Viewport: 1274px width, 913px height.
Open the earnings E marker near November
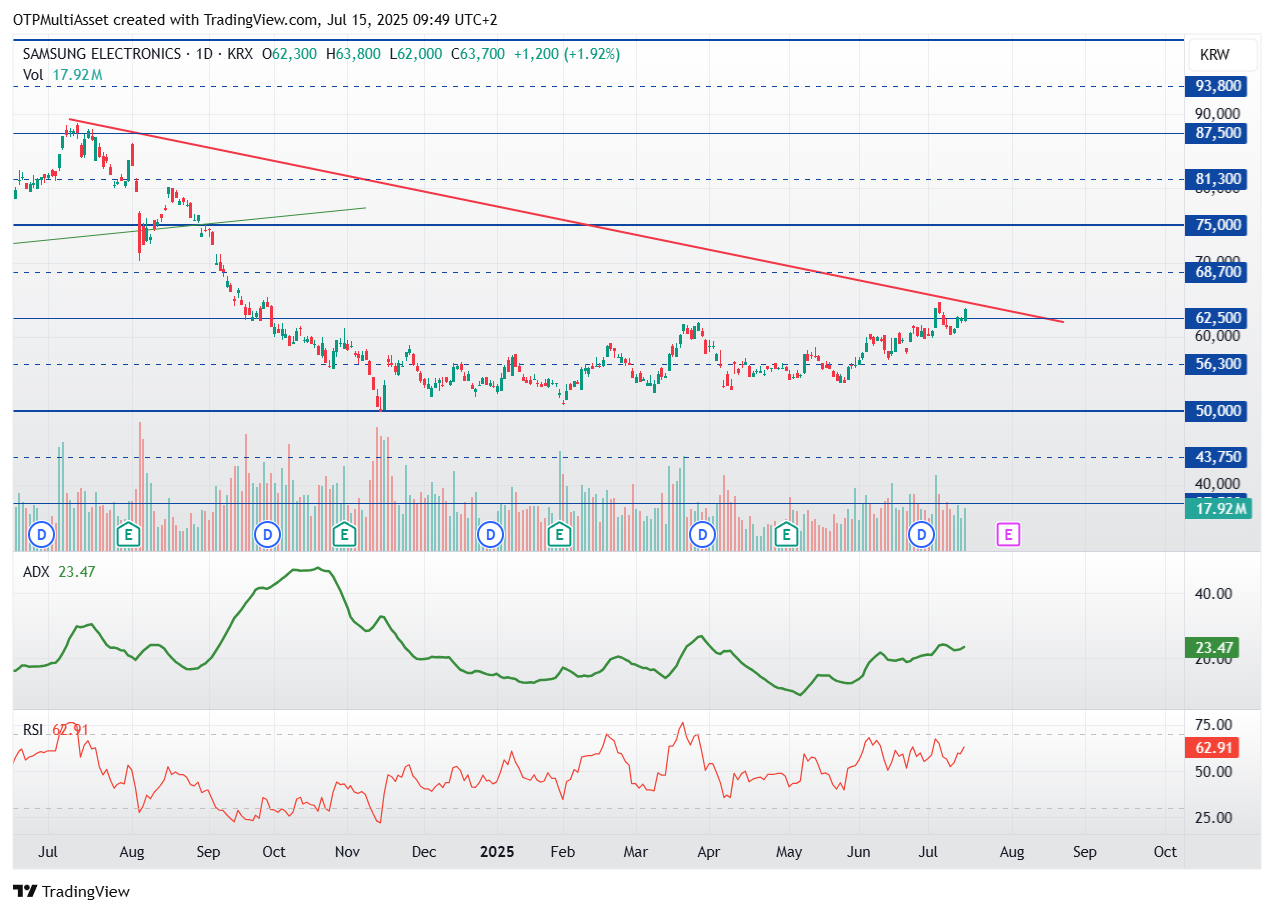[345, 535]
